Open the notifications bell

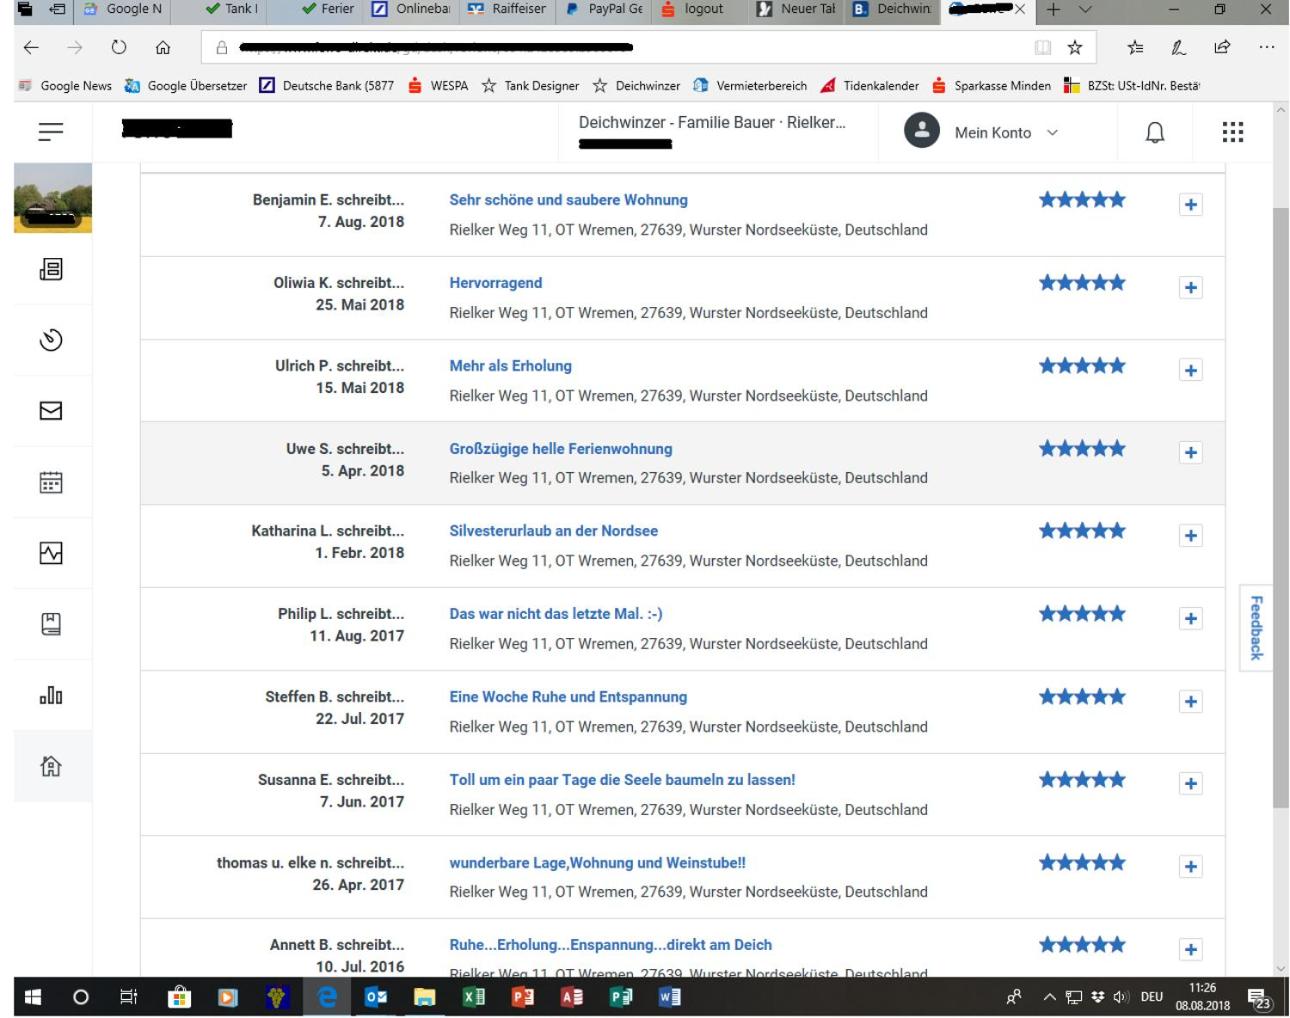click(x=1155, y=132)
